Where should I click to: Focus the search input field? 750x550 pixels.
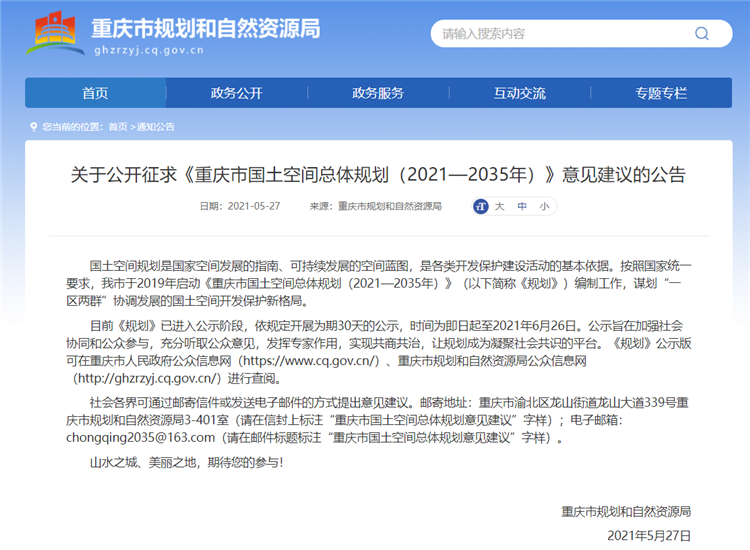click(581, 33)
